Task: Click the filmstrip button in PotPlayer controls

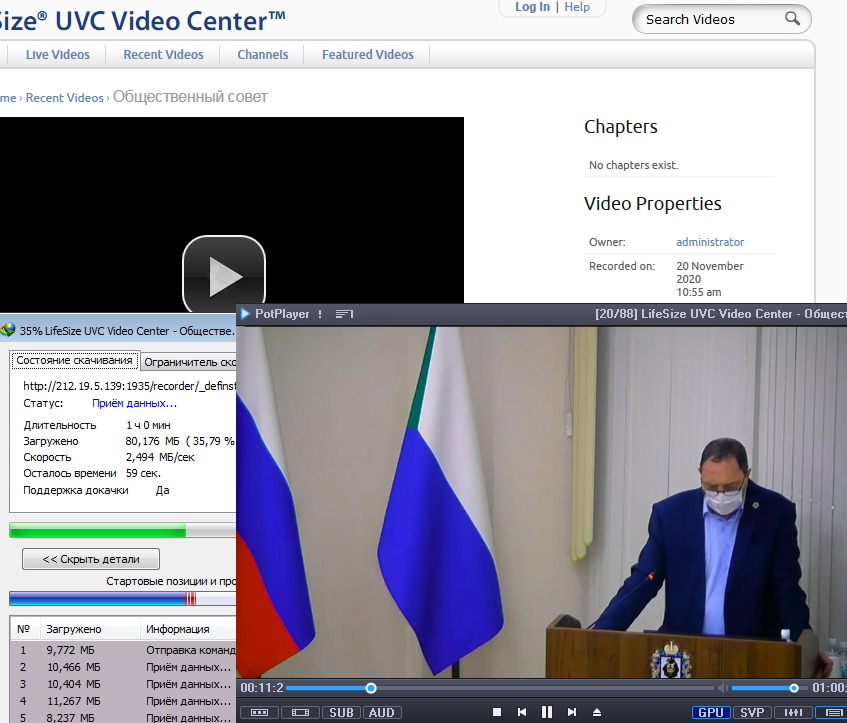Action: coord(300,713)
